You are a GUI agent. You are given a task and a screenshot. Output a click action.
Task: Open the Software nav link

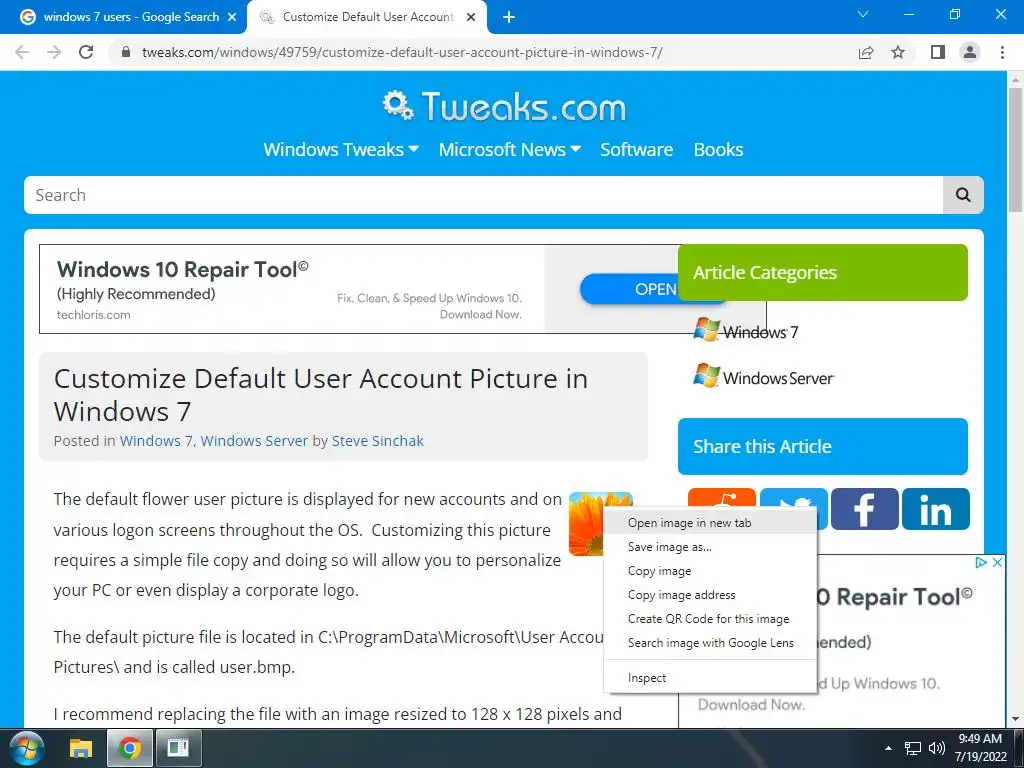[636, 150]
